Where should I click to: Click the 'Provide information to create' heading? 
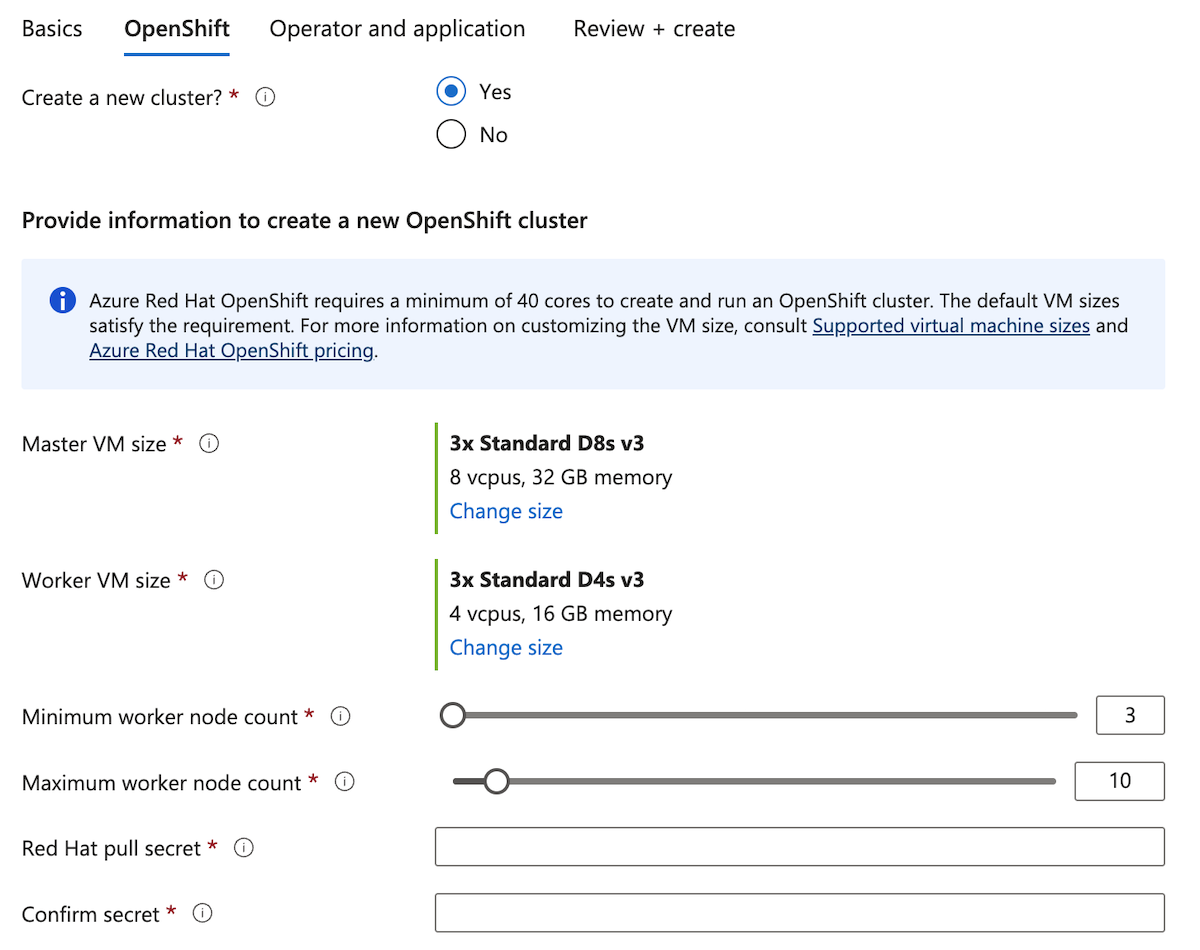[x=305, y=220]
